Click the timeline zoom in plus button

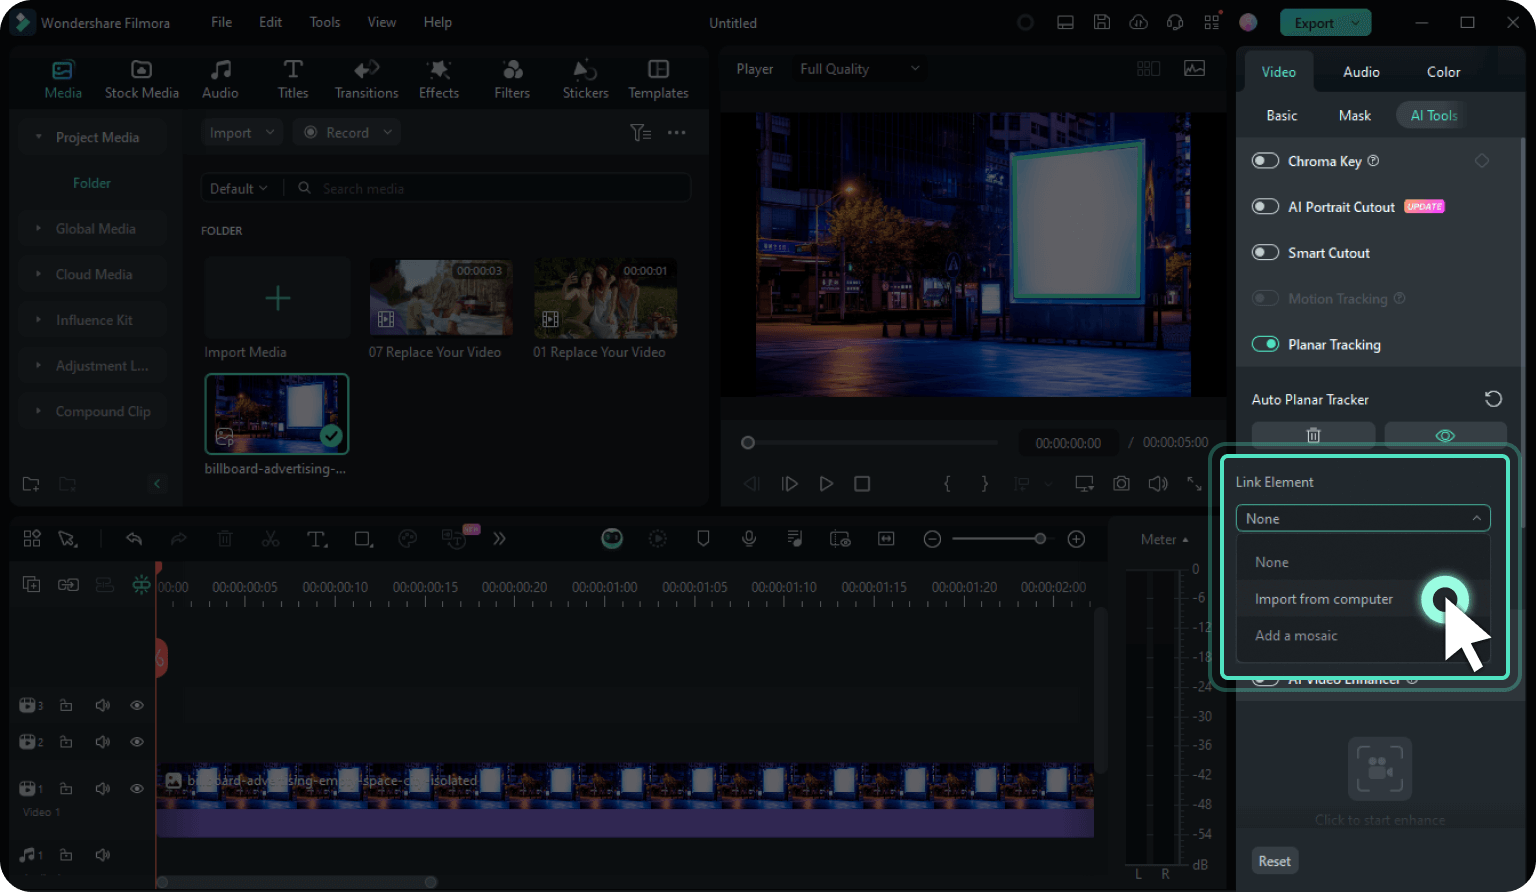click(1076, 539)
